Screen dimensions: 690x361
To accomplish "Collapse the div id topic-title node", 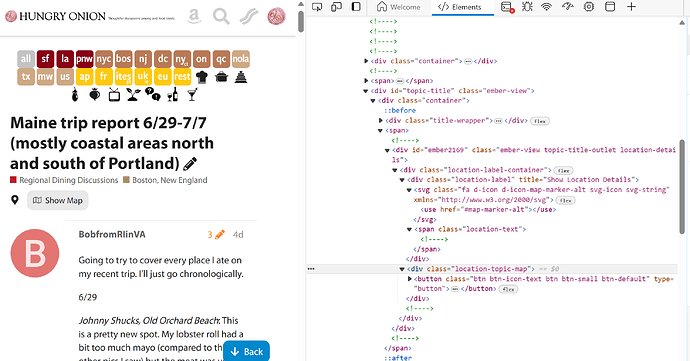I will tap(366, 91).
